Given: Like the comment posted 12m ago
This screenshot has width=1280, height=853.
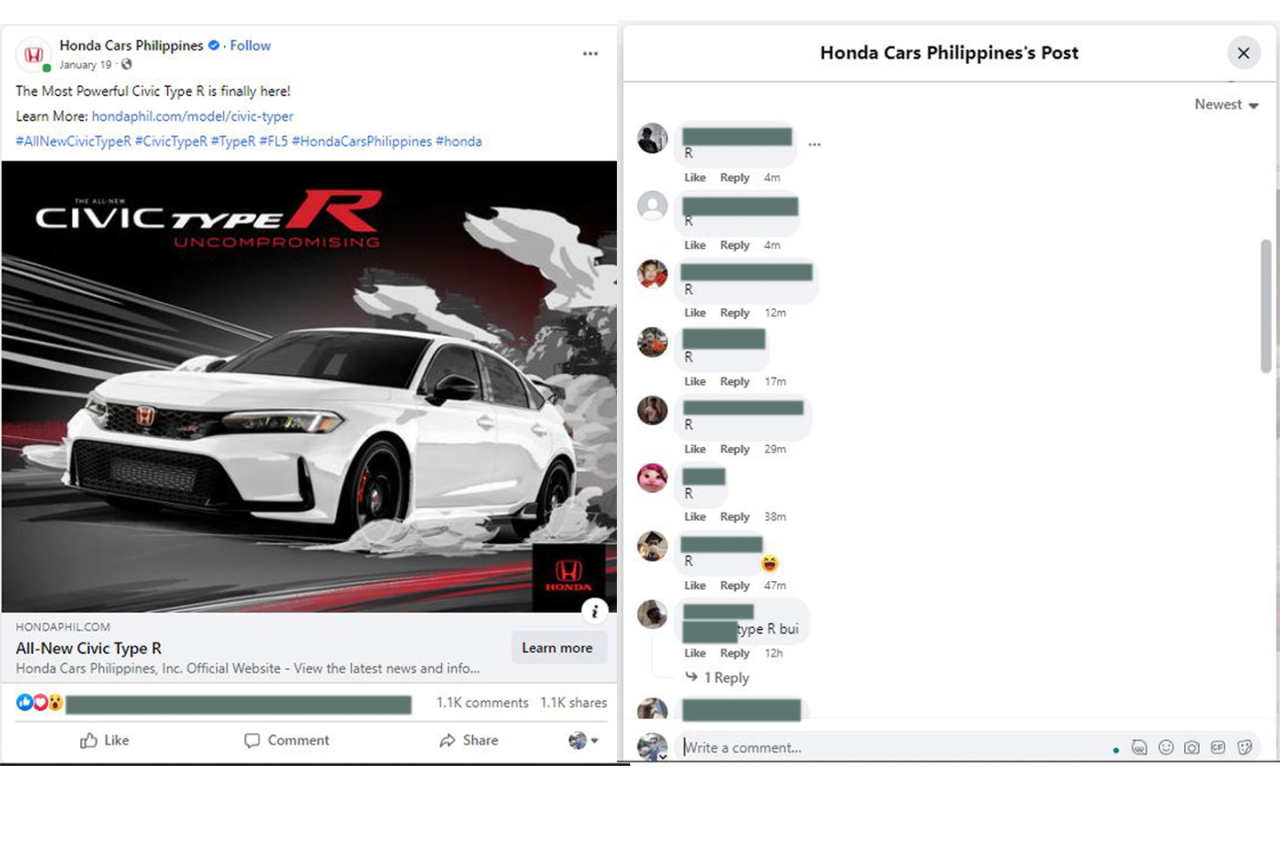Looking at the screenshot, I should (x=695, y=313).
